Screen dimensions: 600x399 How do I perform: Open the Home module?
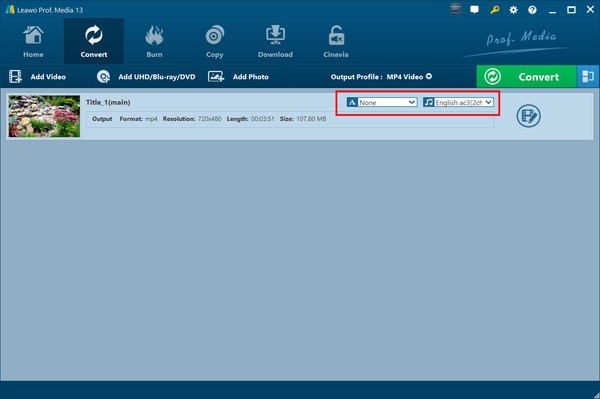click(x=33, y=41)
